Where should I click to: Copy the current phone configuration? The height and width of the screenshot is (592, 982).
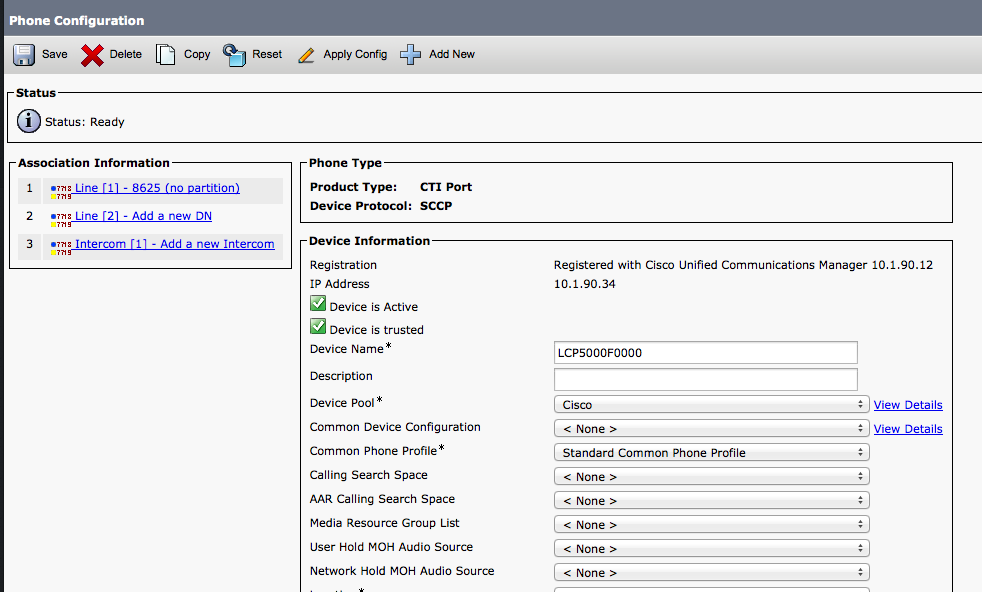(x=183, y=54)
